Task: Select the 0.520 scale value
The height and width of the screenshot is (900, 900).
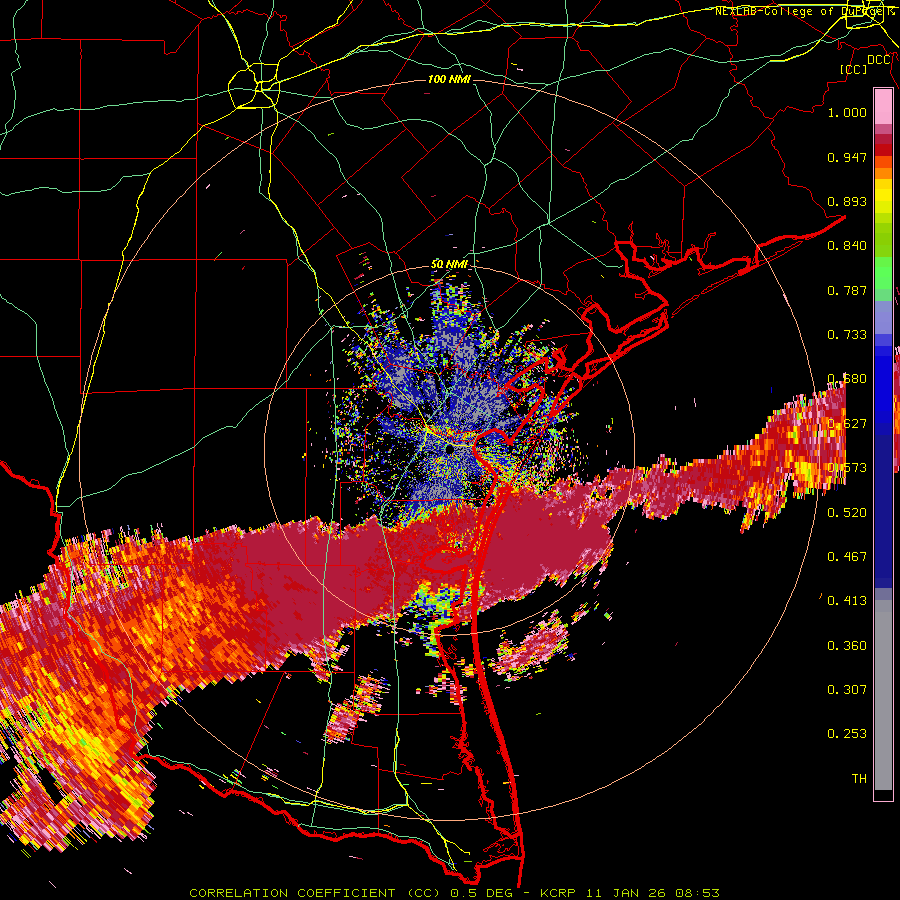Action: (x=847, y=513)
